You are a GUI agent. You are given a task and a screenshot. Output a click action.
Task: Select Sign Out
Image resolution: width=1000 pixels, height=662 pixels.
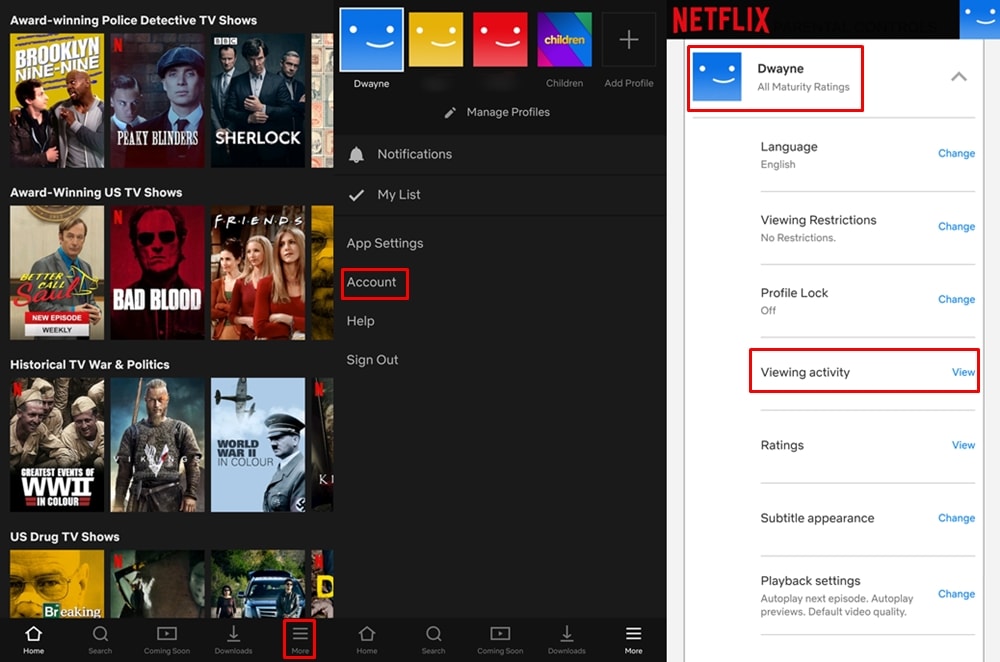372,360
